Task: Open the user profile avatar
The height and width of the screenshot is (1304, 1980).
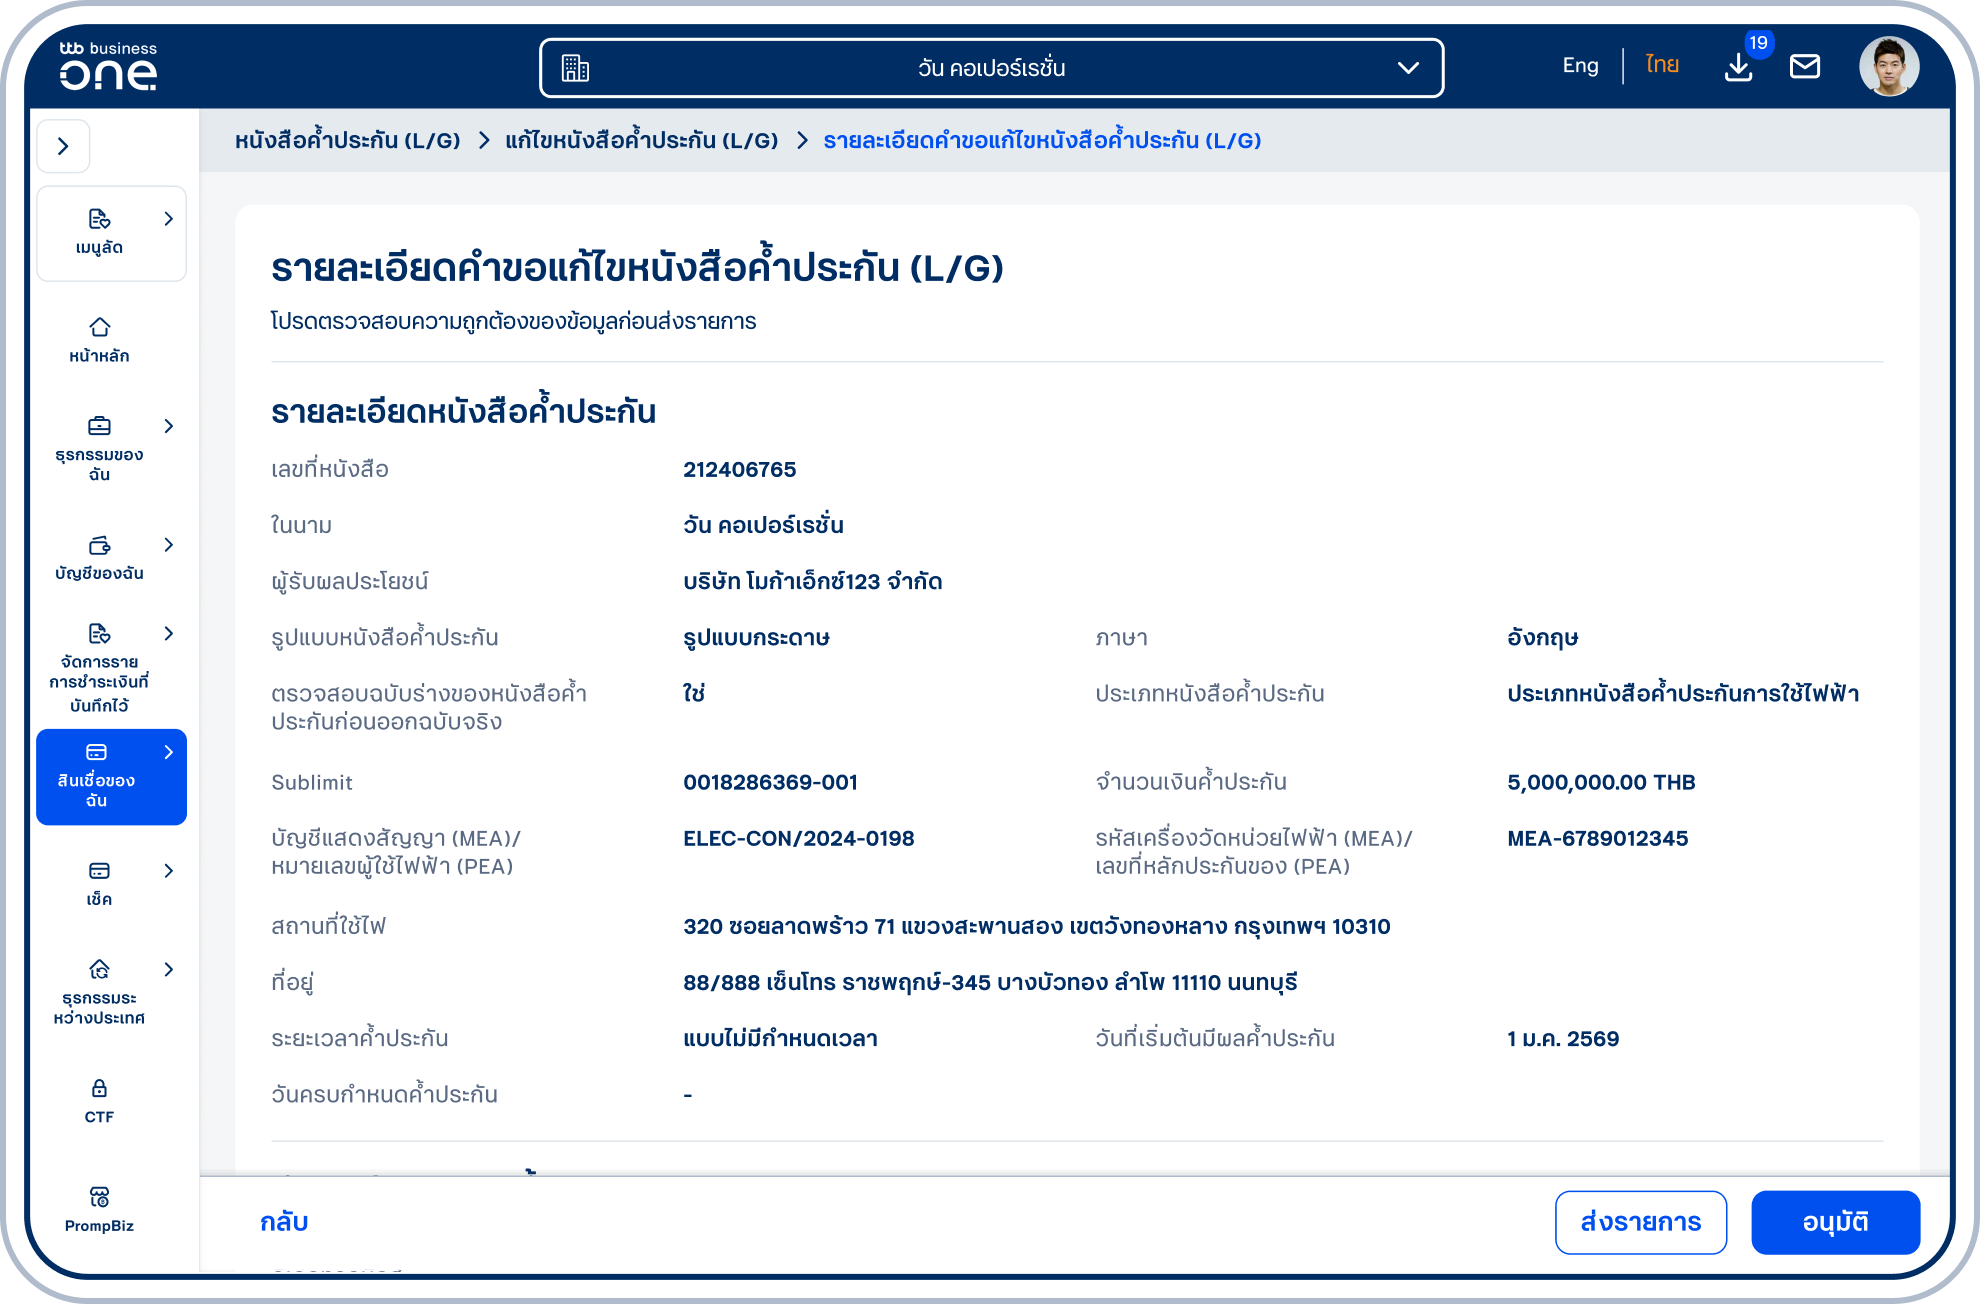Action: click(1889, 66)
